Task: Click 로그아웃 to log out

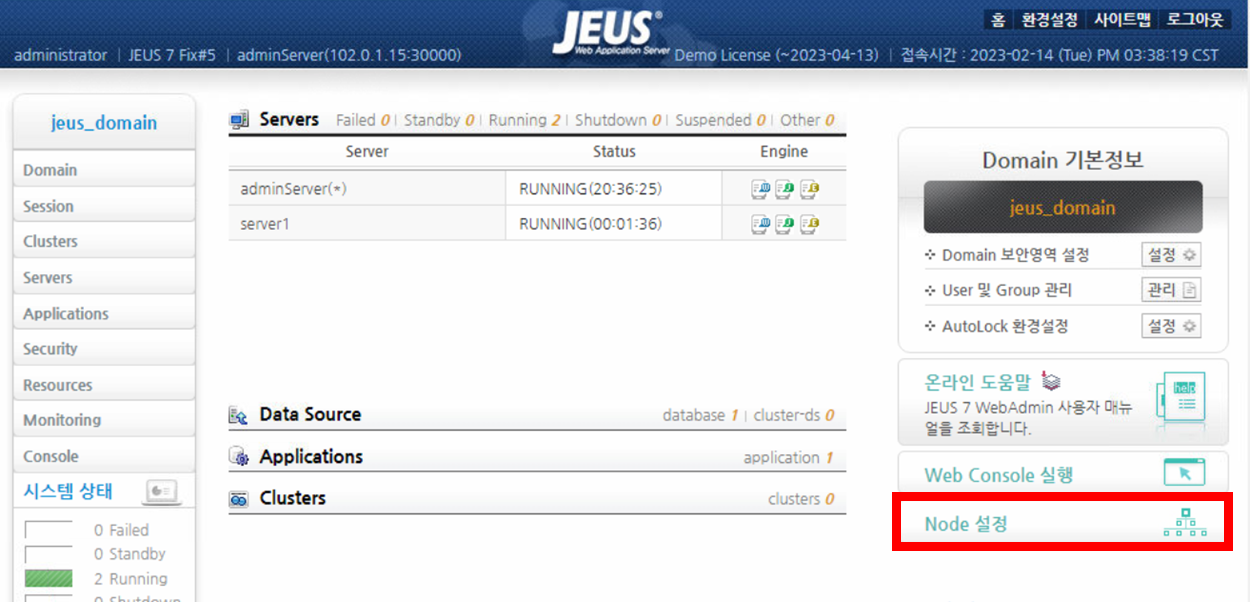Action: 1194,19
